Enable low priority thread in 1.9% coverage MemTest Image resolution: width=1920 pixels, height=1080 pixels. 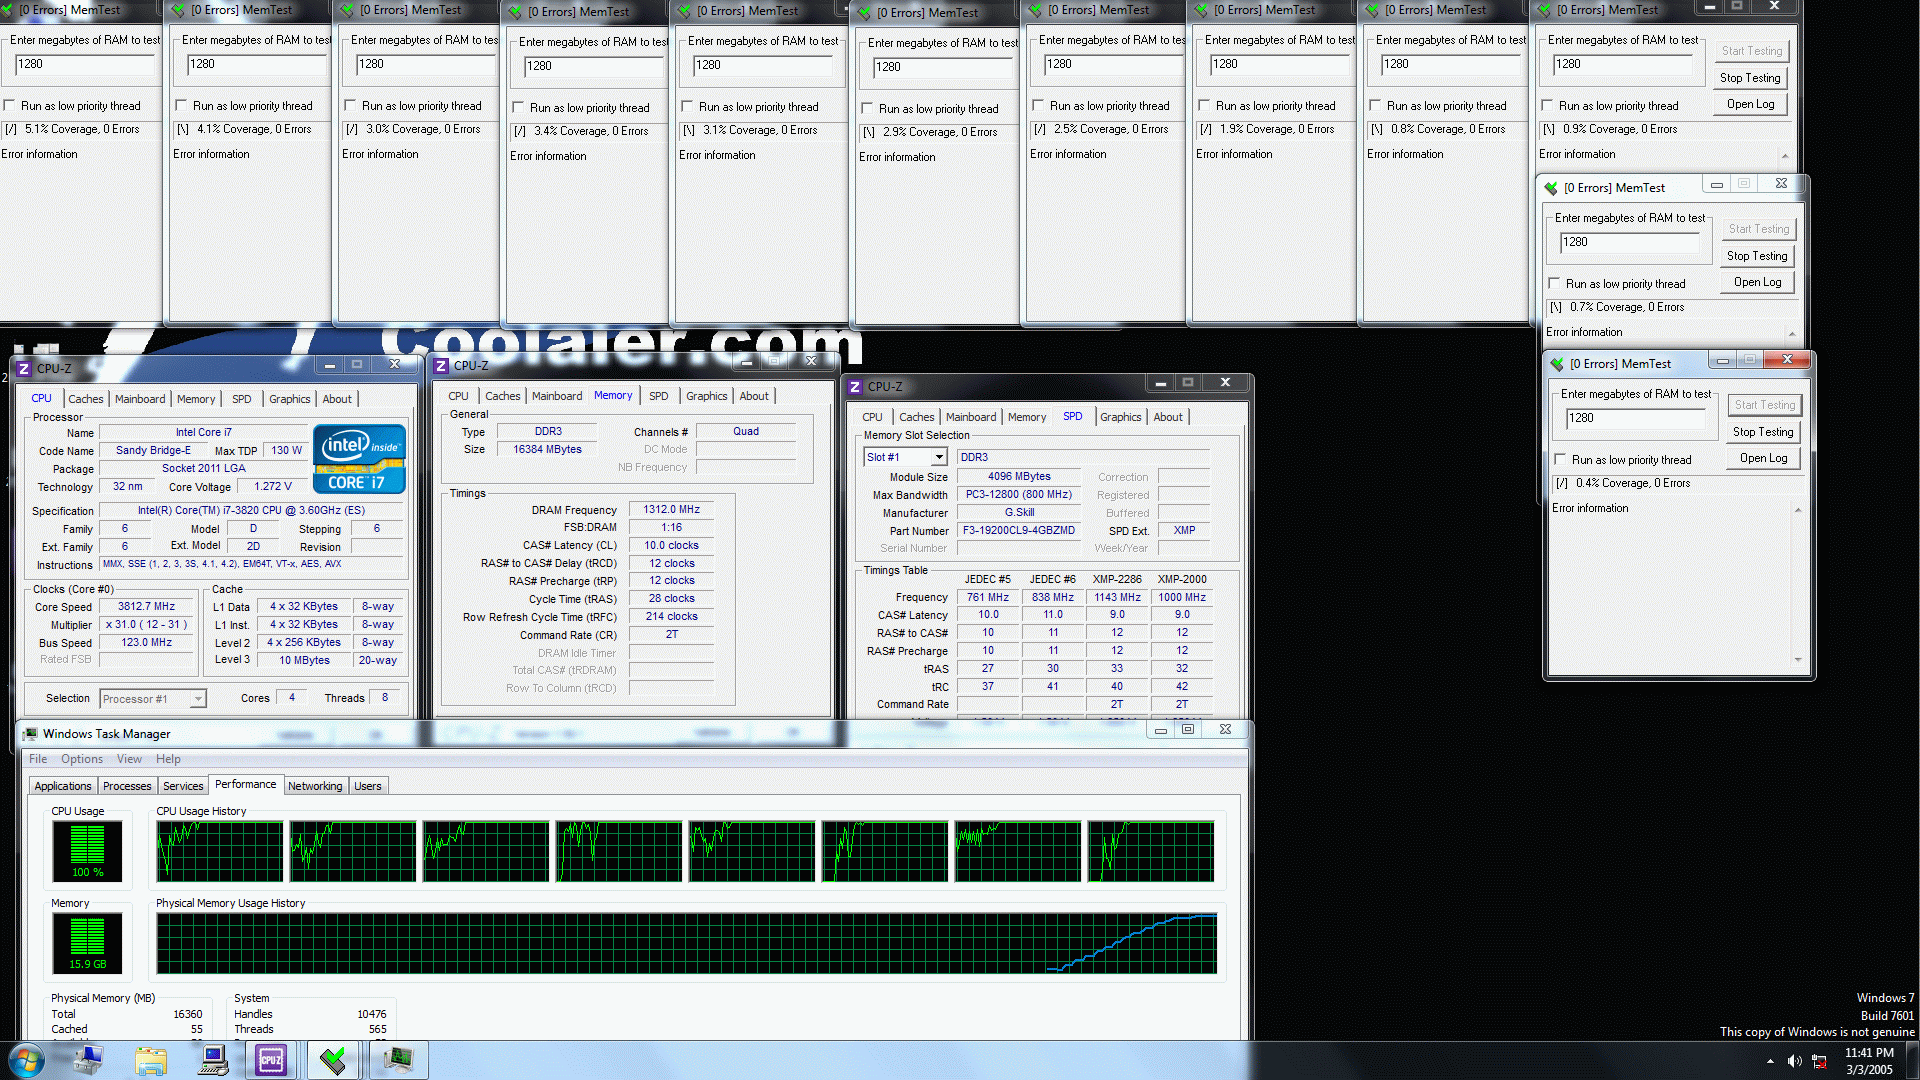(x=1204, y=106)
